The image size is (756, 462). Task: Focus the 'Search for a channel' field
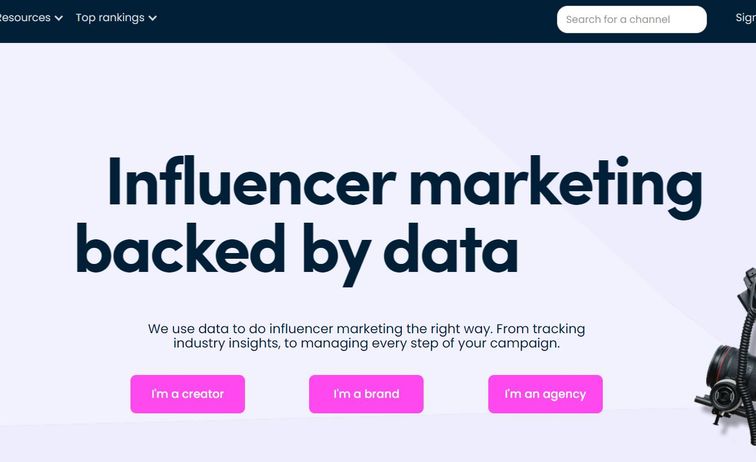pyautogui.click(x=631, y=19)
